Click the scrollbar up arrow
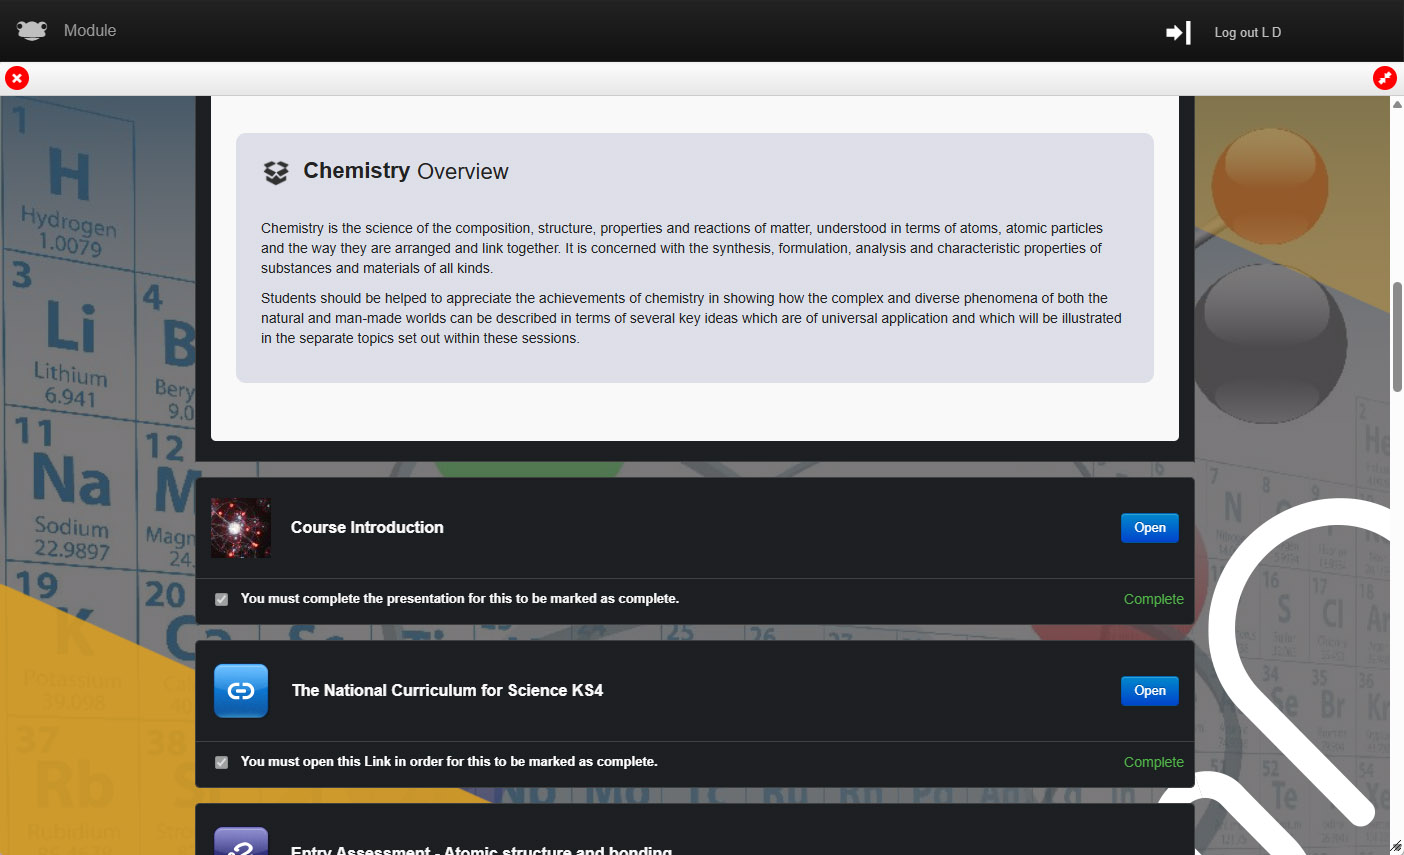Viewport: 1404px width, 855px height. (x=1397, y=104)
